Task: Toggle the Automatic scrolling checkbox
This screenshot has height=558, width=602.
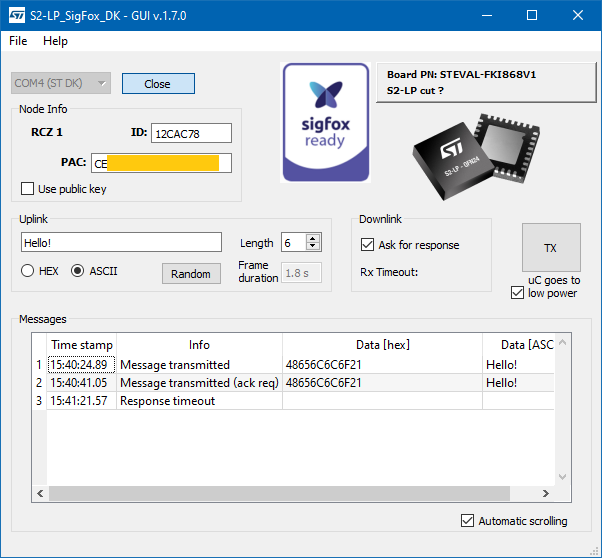Action: 467,521
